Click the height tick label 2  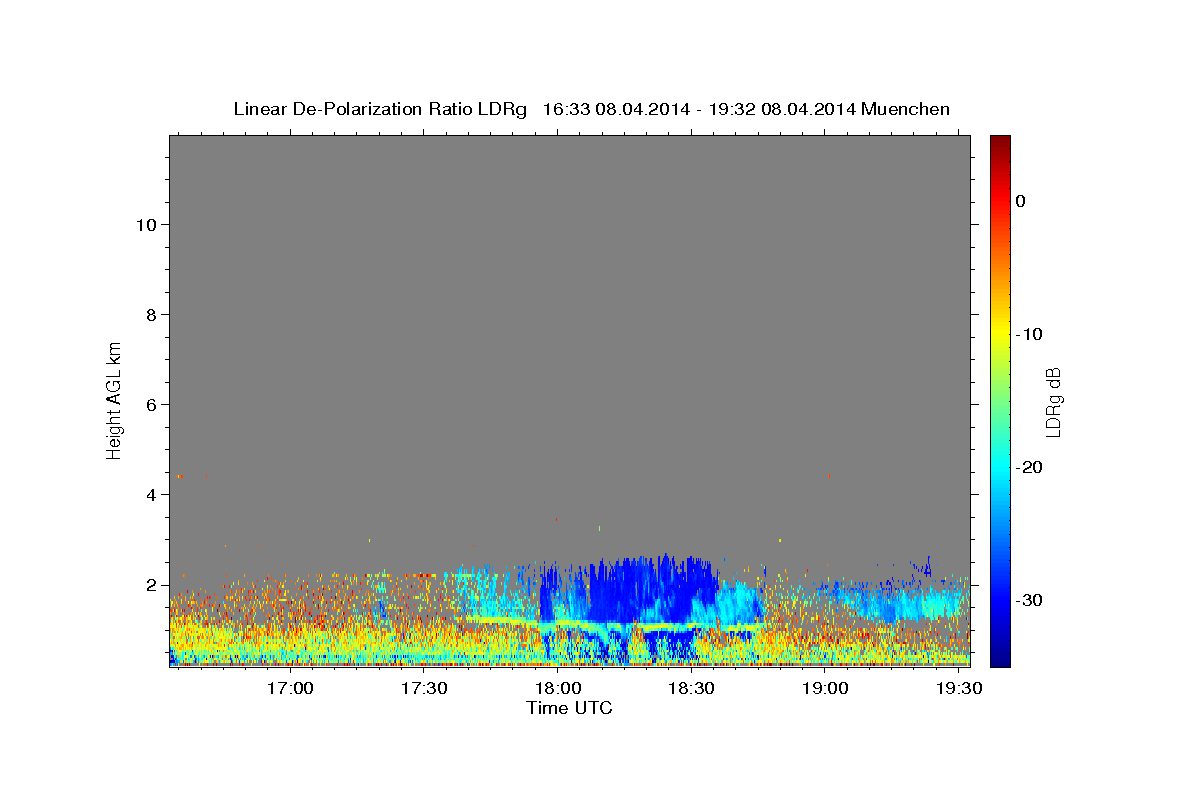click(151, 584)
